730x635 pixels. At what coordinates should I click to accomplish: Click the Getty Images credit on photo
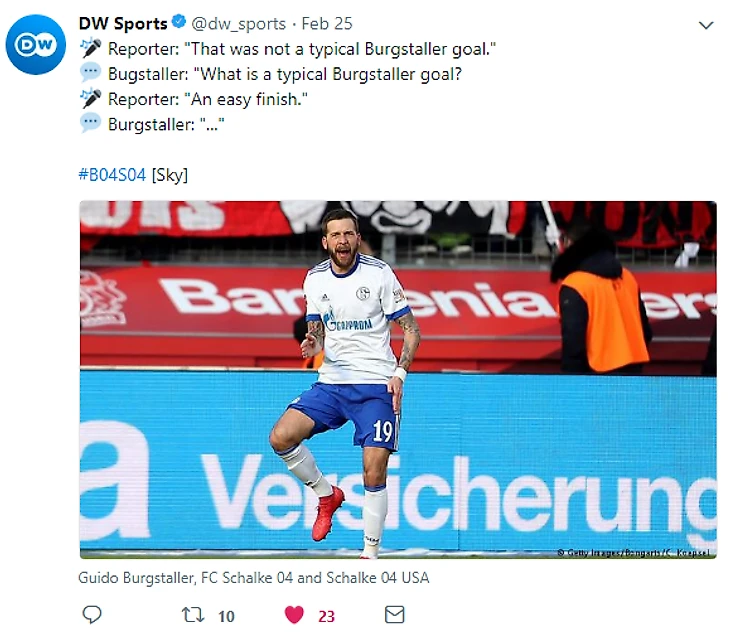click(634, 553)
